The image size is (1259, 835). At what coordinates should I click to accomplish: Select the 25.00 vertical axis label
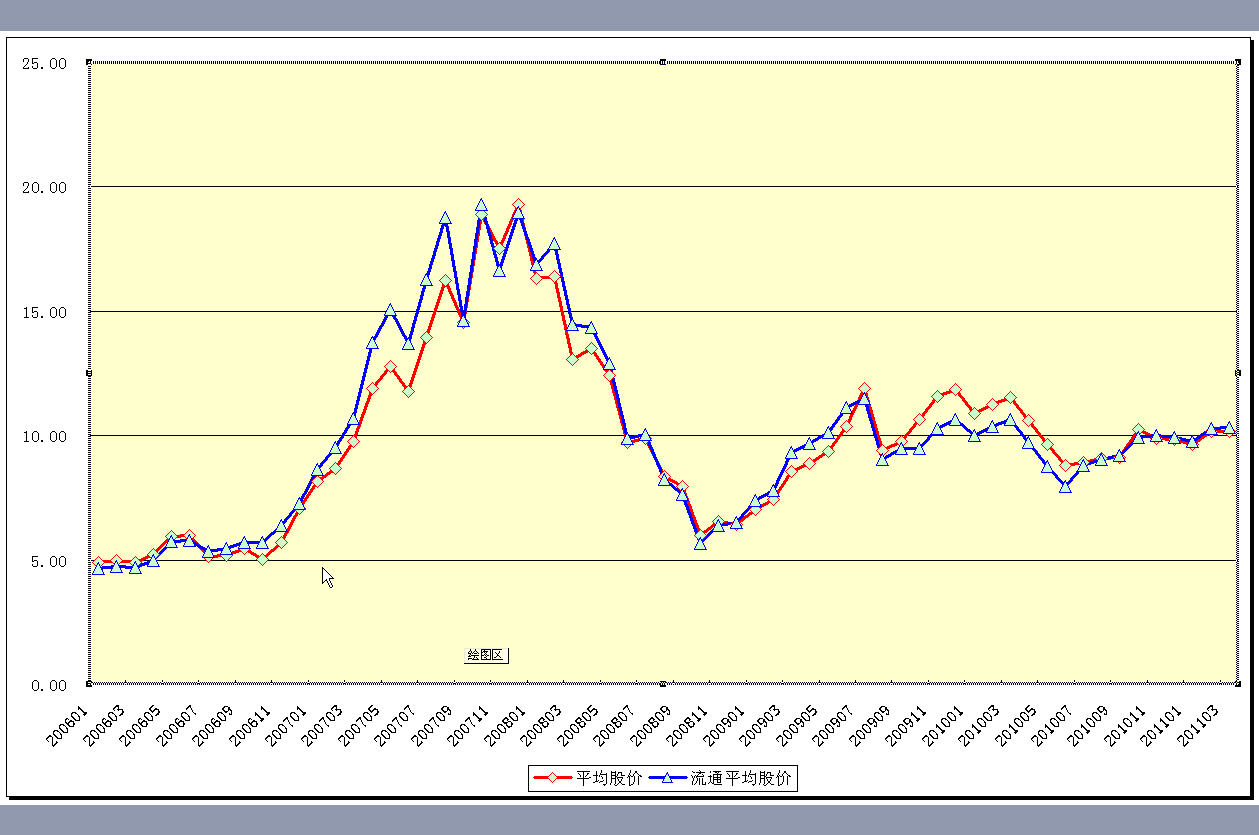coord(44,63)
